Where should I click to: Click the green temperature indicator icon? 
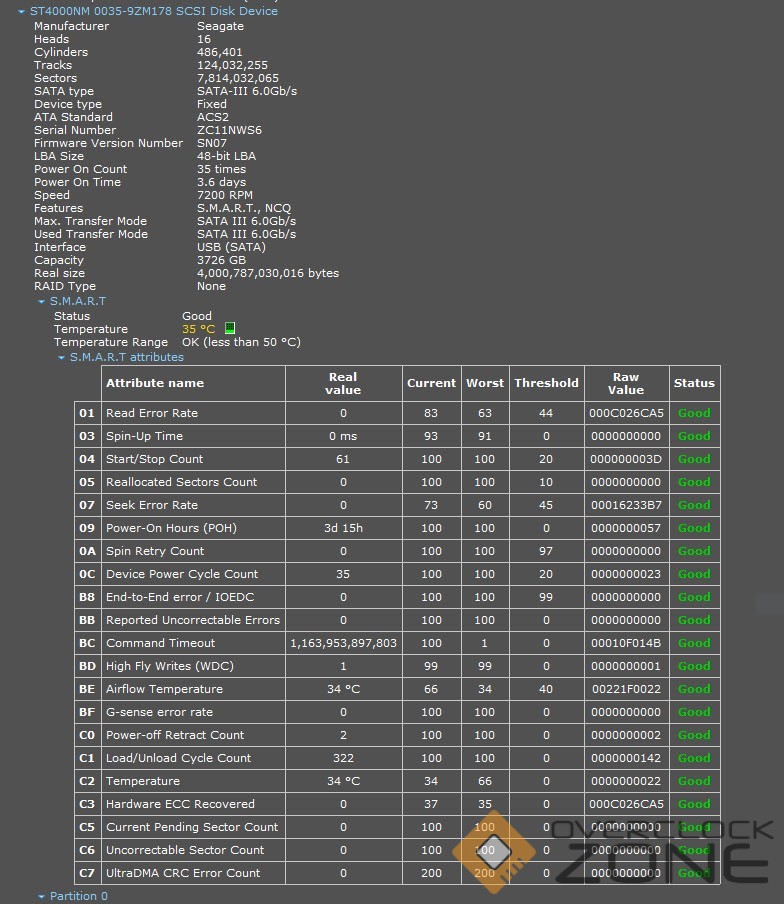(x=229, y=328)
